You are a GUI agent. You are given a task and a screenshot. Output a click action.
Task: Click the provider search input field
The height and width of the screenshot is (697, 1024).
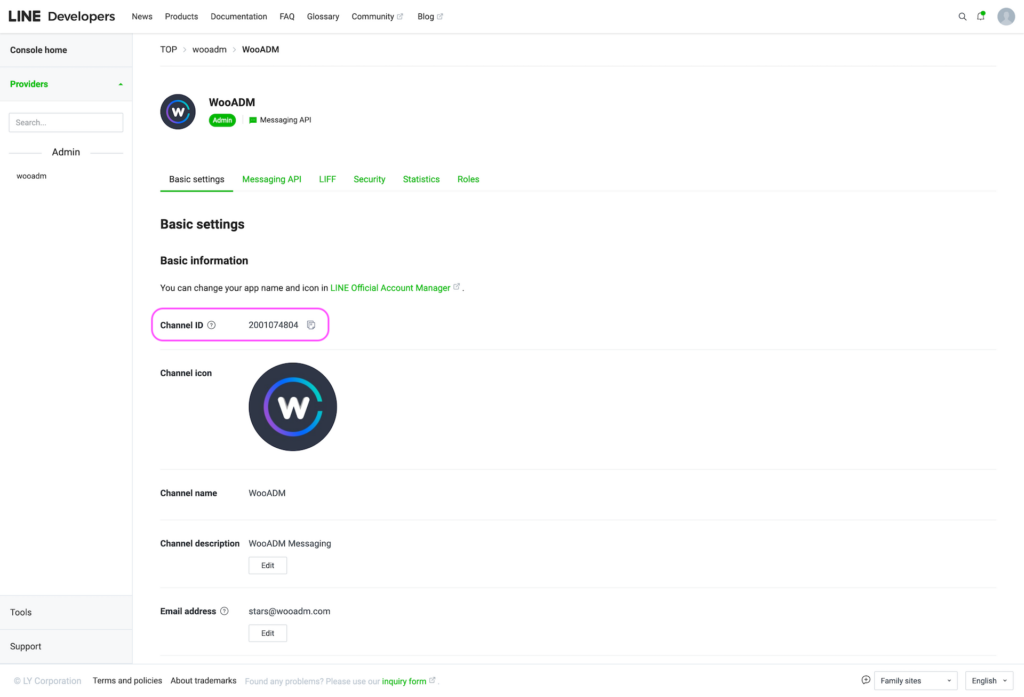(x=65, y=121)
